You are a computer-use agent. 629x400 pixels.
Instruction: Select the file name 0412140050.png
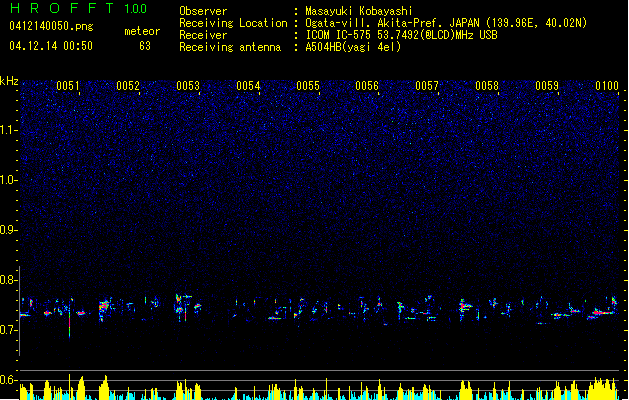pos(51,26)
